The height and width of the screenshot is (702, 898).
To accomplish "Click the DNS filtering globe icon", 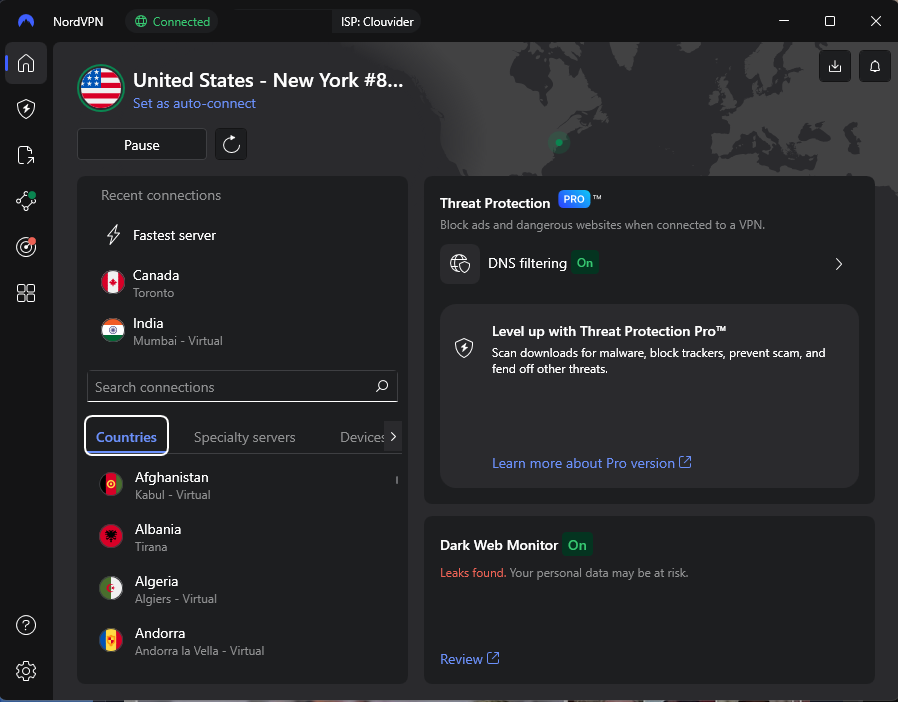I will click(460, 264).
